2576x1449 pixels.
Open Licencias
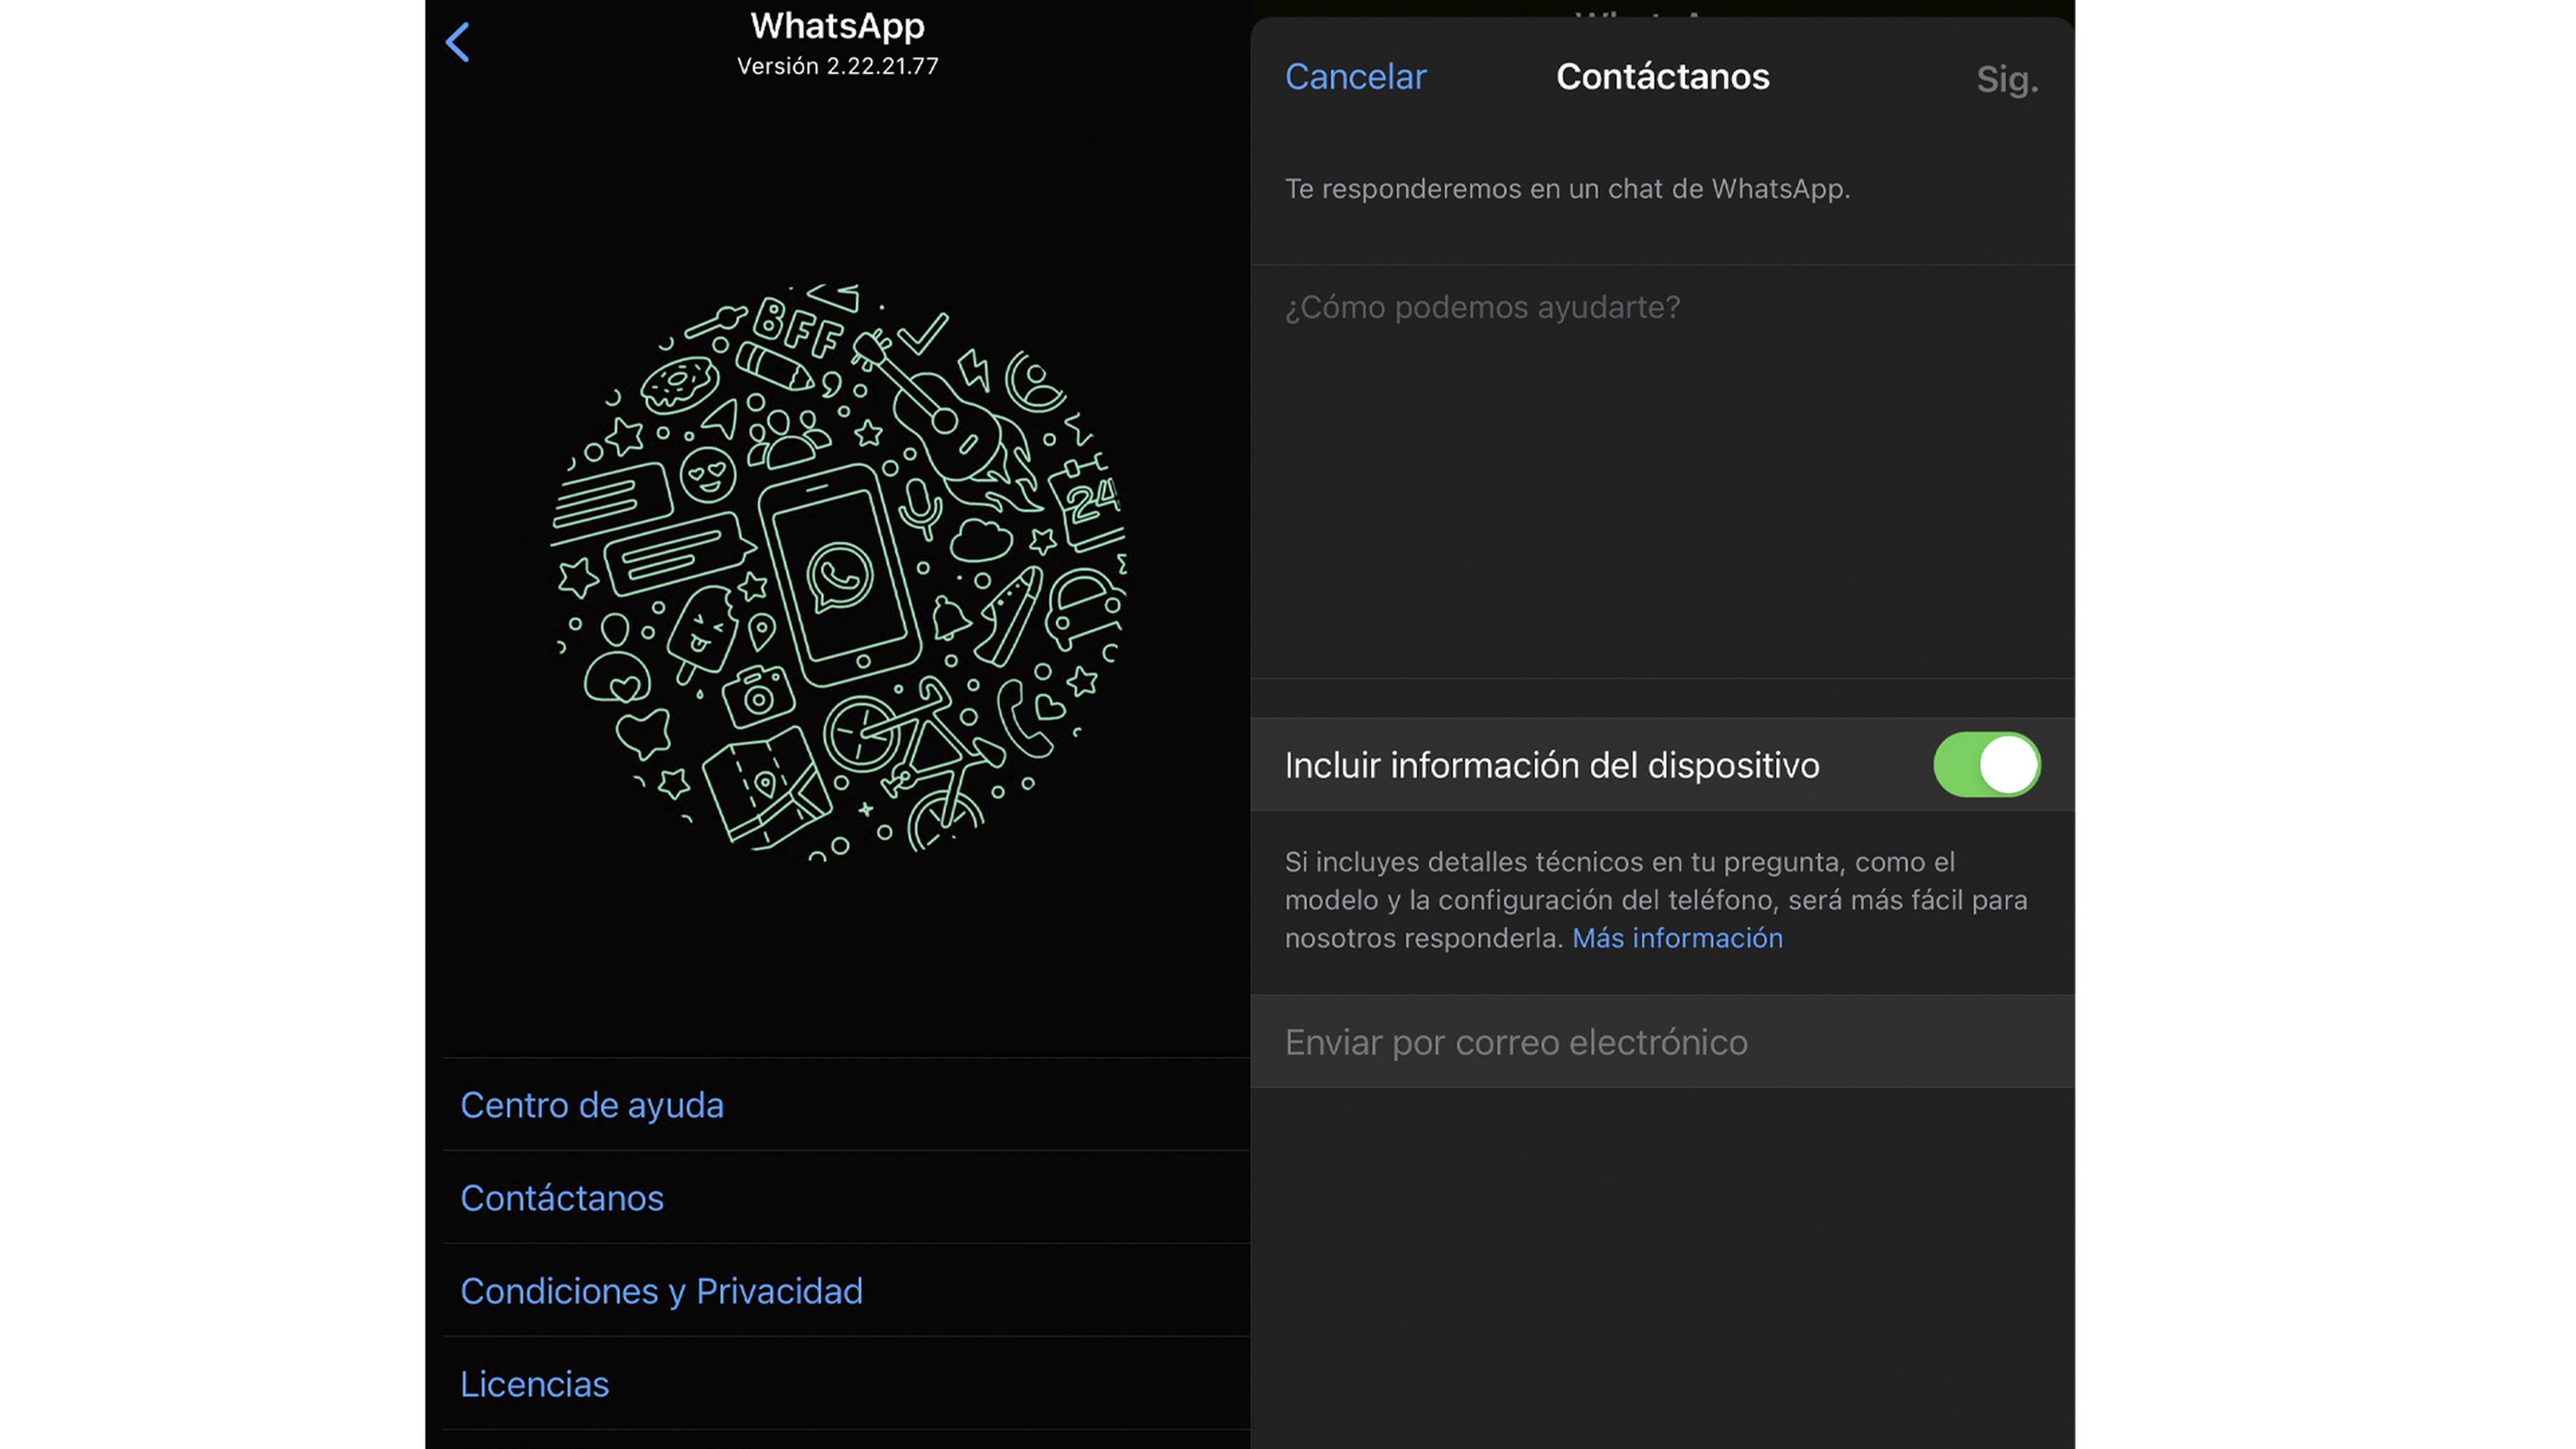(x=846, y=1383)
